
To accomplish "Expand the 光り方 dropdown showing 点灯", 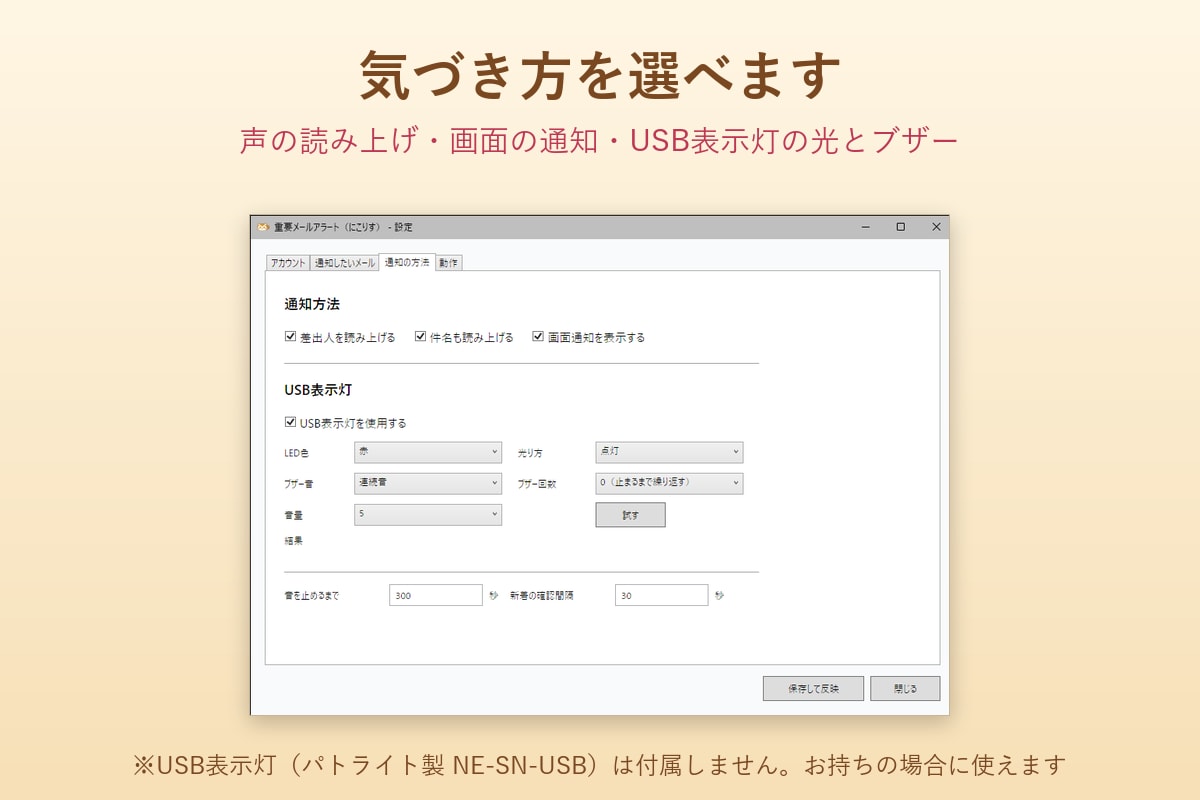I will click(669, 452).
